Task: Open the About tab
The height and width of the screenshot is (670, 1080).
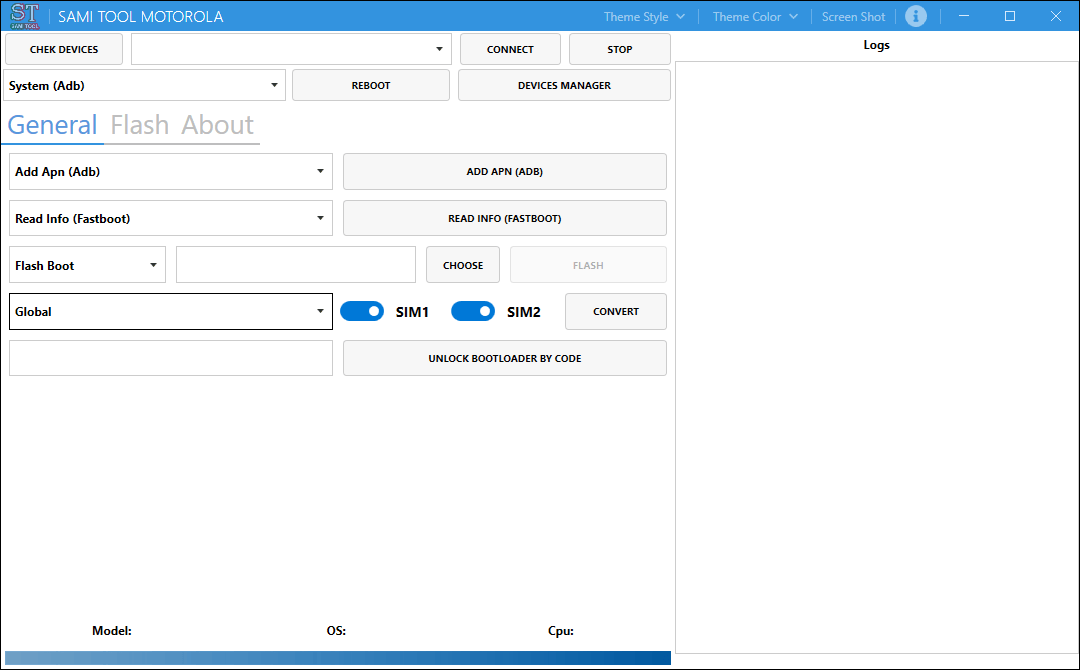Action: pos(216,124)
